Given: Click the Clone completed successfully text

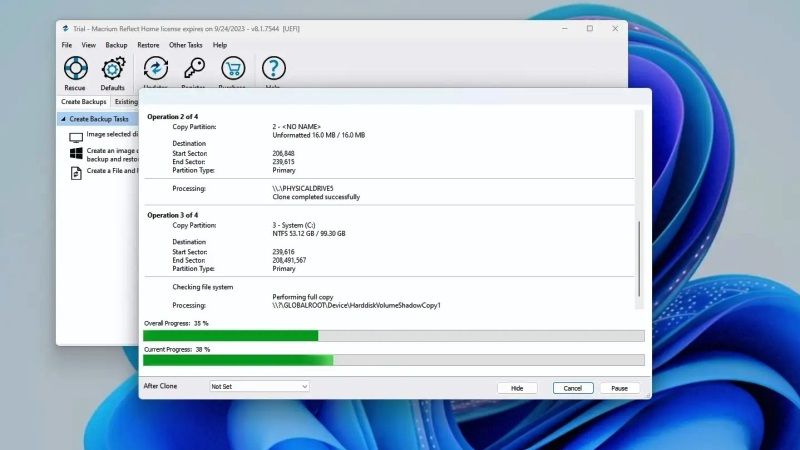Looking at the screenshot, I should tap(316, 197).
